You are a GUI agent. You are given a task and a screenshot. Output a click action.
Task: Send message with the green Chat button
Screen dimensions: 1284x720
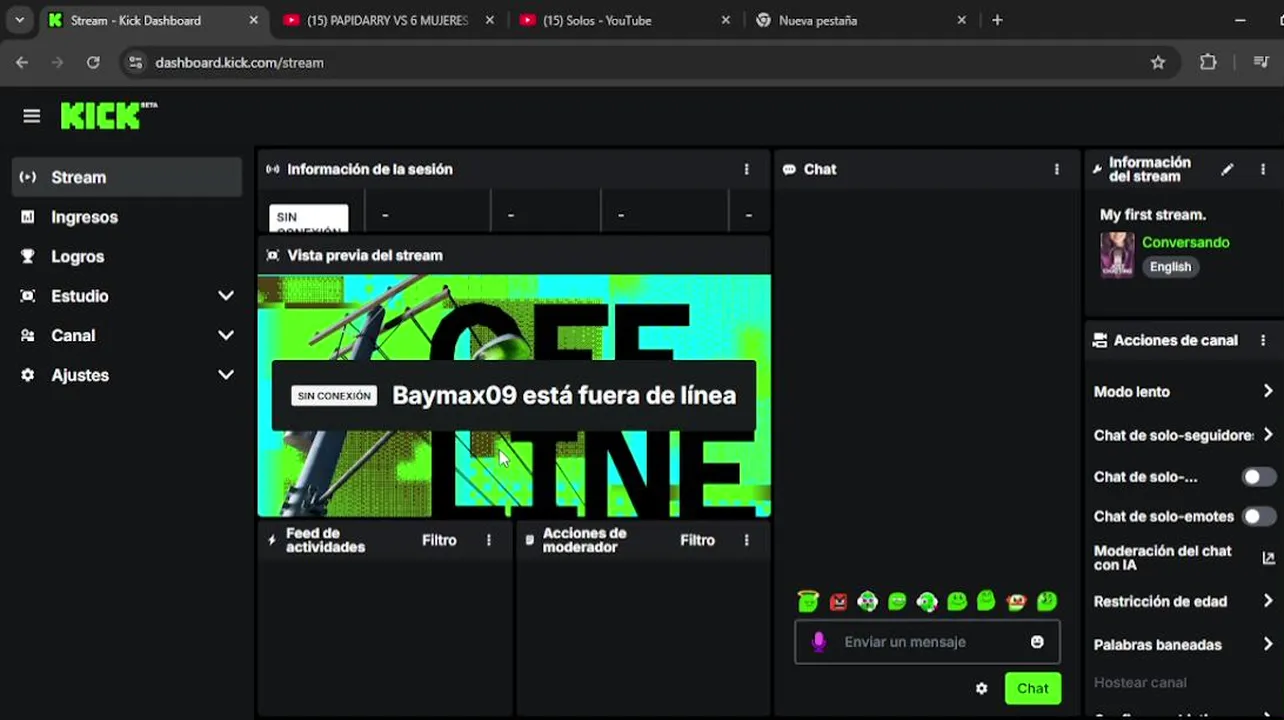[1033, 688]
